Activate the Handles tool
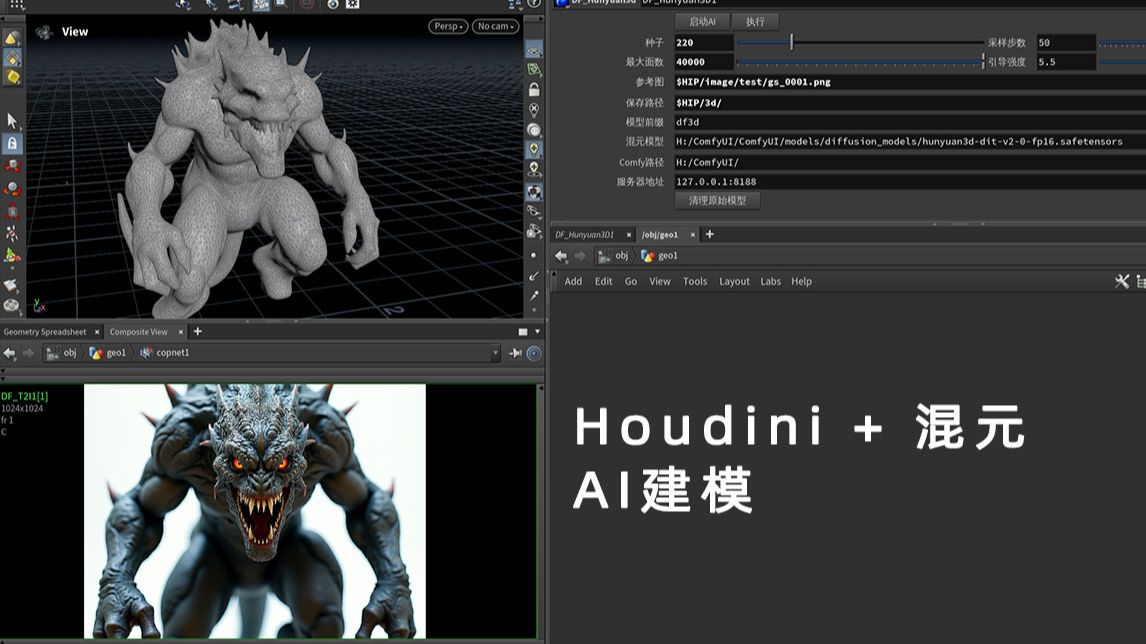 coord(12,256)
